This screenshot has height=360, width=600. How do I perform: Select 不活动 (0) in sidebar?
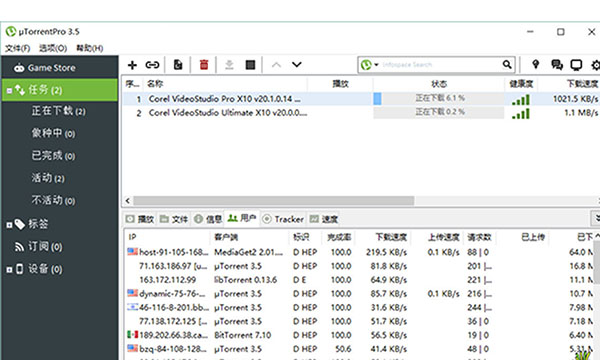pyautogui.click(x=53, y=200)
